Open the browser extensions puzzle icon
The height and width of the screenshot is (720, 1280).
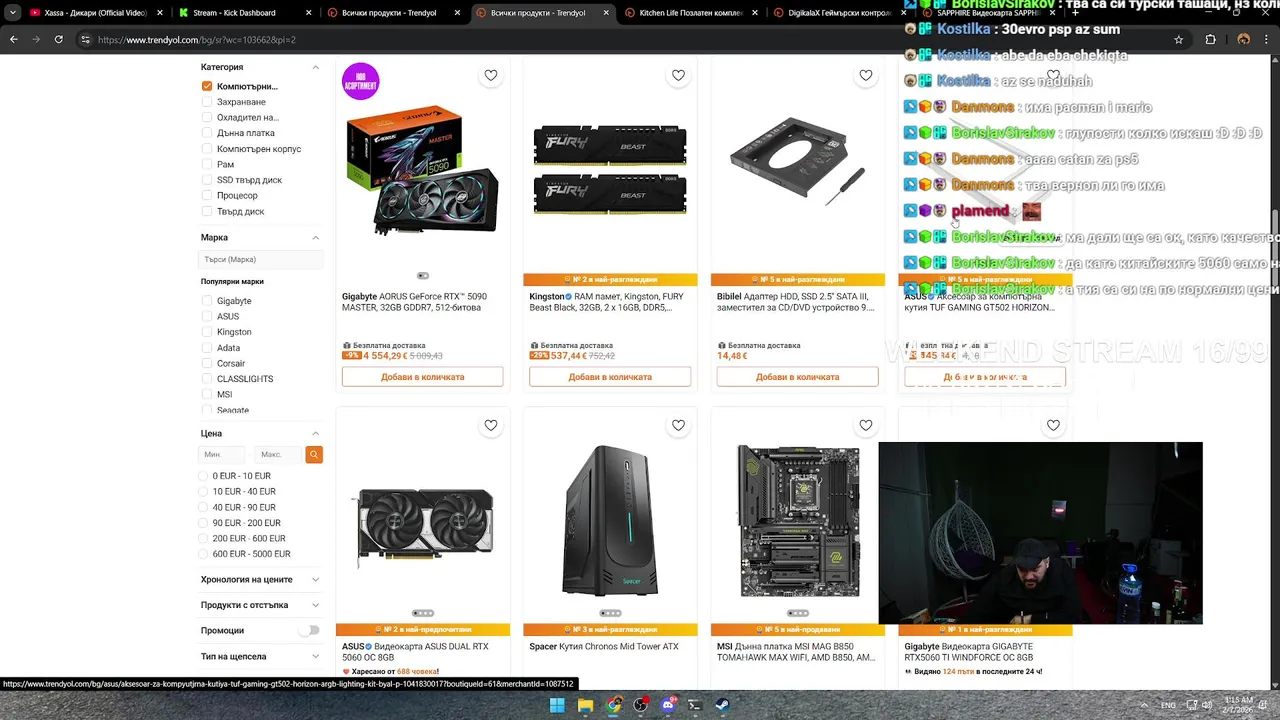point(1210,39)
